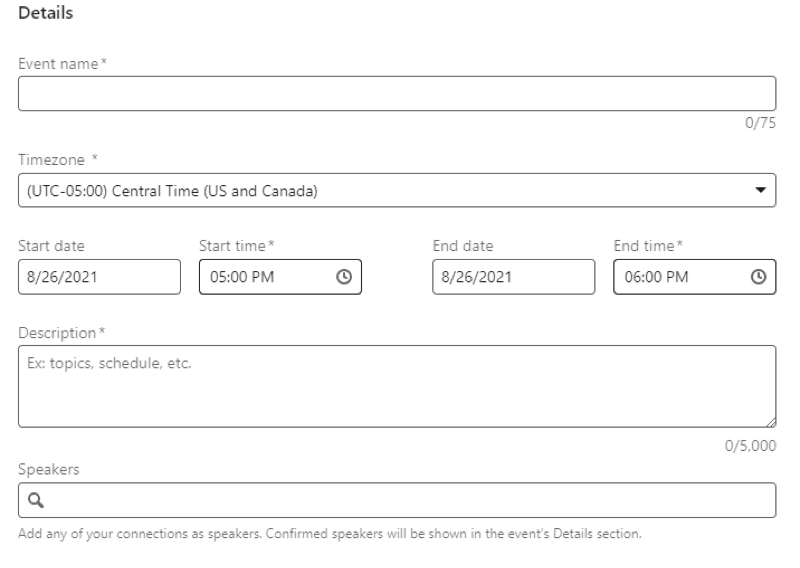Click the 0/5,000 character counter
This screenshot has width=800, height=568.
click(750, 446)
